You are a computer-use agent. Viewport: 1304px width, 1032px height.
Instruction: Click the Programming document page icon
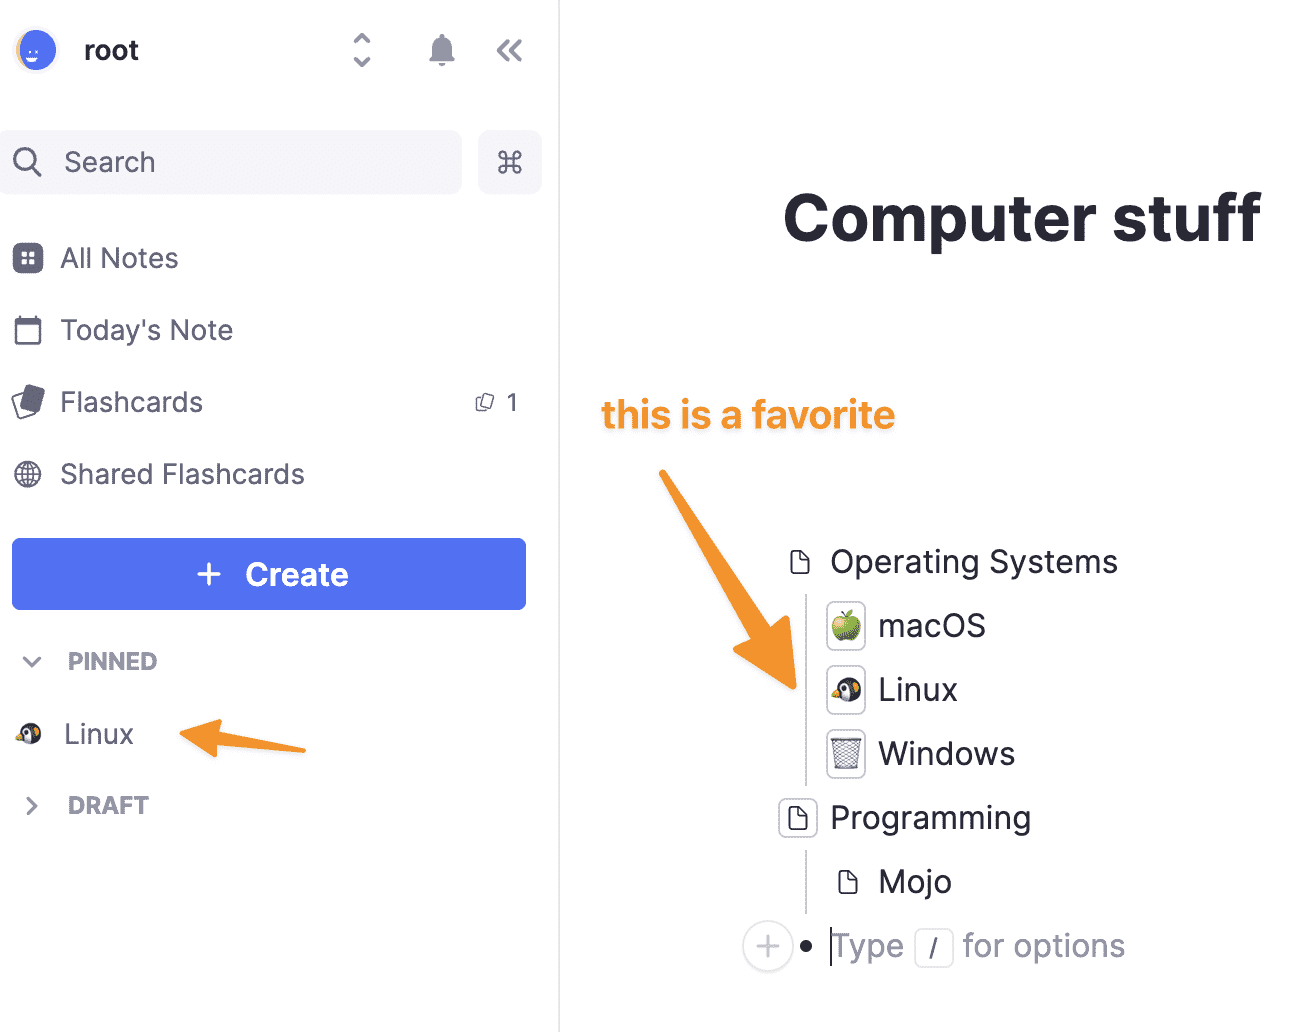tap(798, 818)
